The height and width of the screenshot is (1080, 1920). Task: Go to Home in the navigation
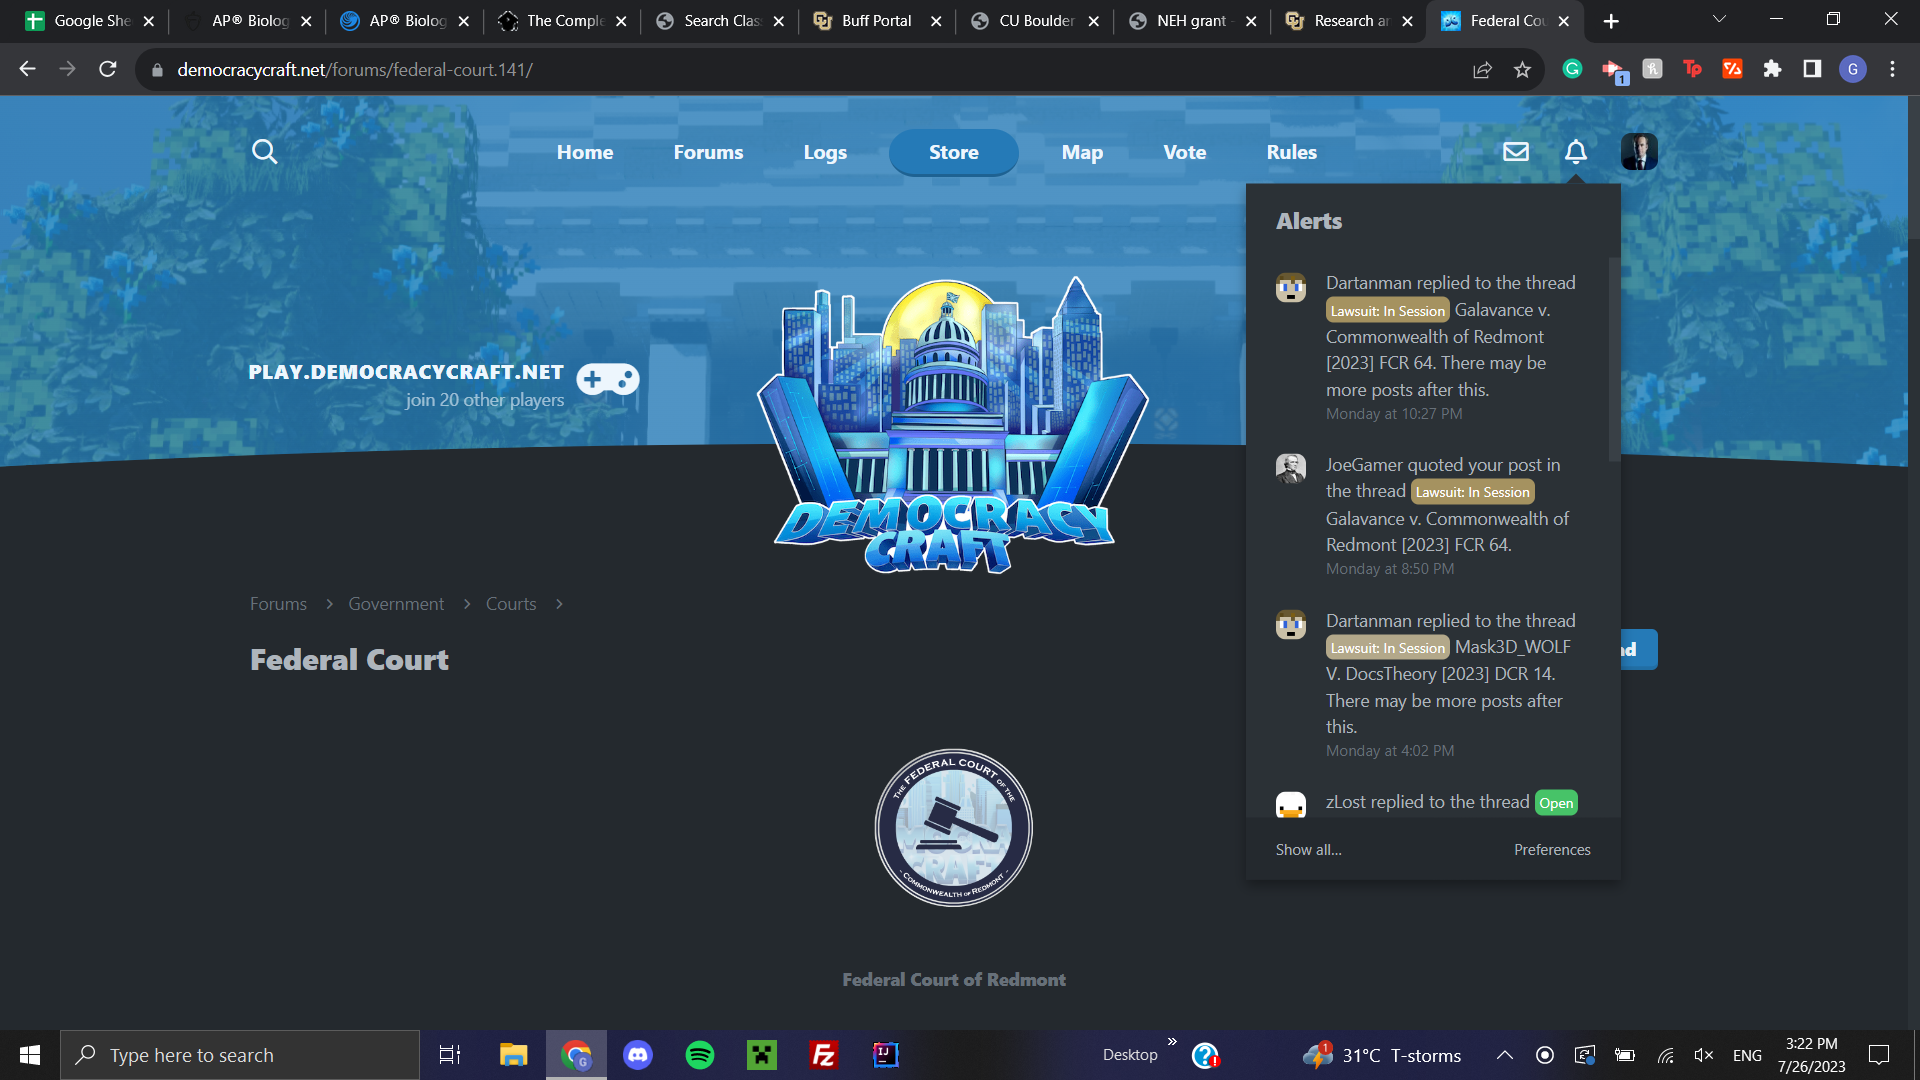coord(585,152)
